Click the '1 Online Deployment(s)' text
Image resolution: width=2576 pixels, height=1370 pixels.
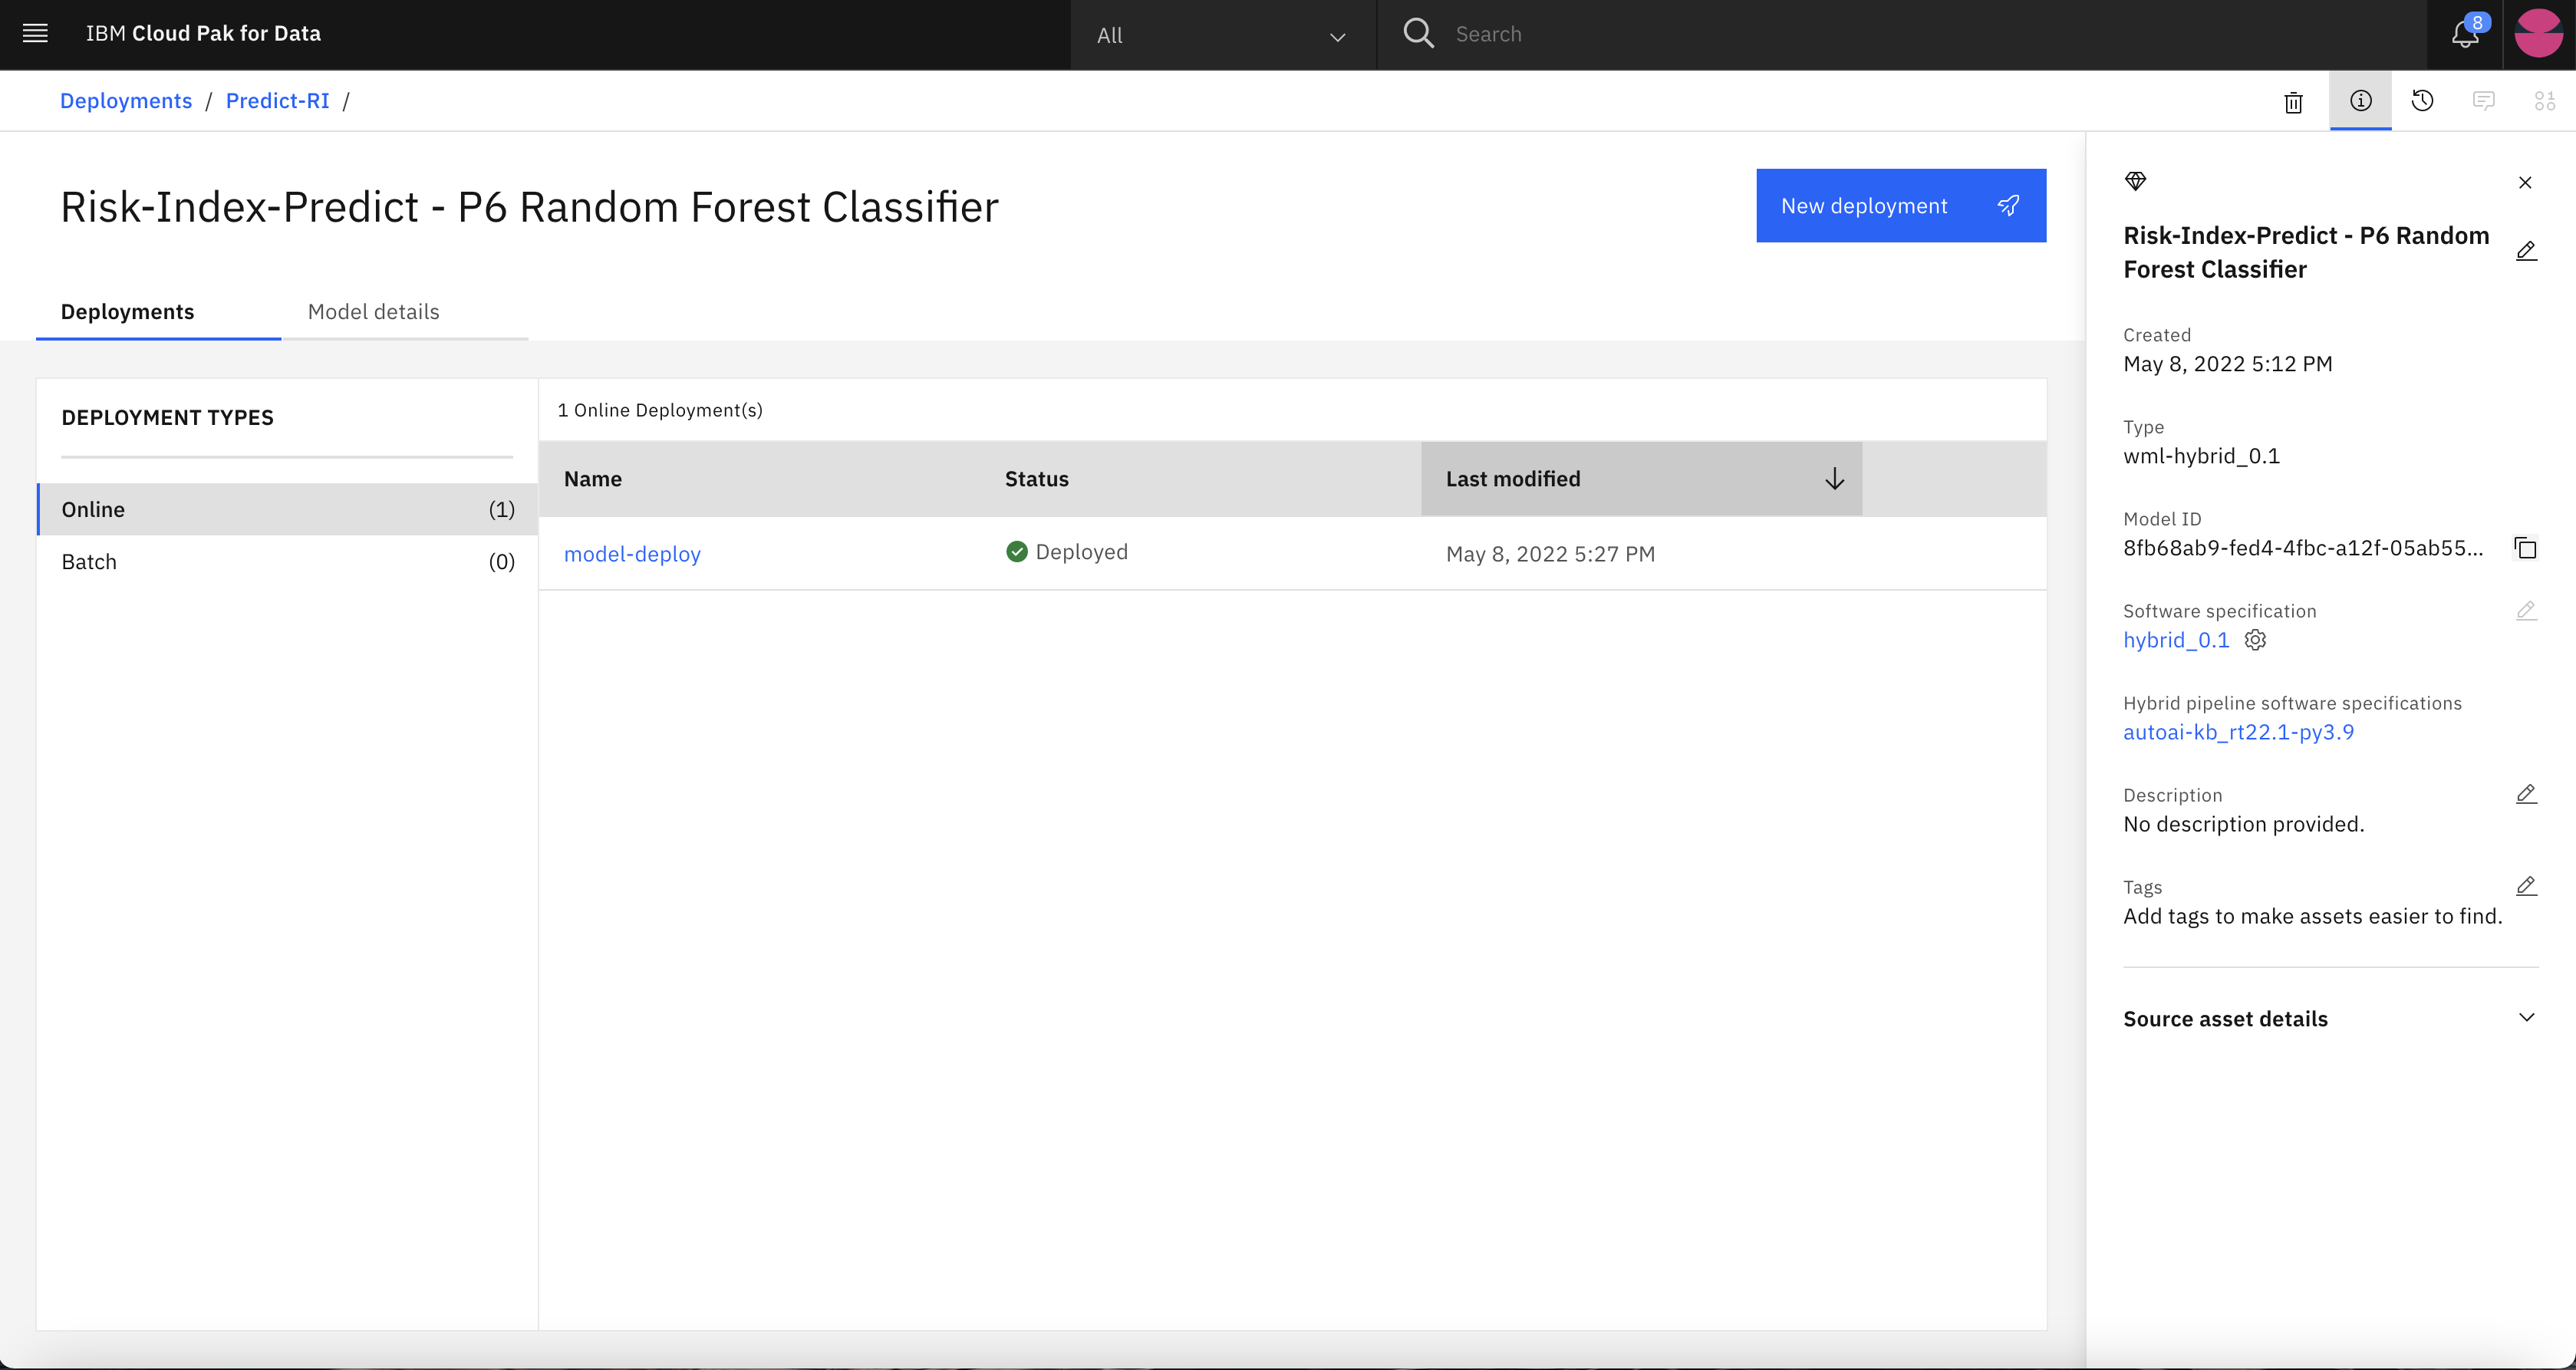[660, 410]
